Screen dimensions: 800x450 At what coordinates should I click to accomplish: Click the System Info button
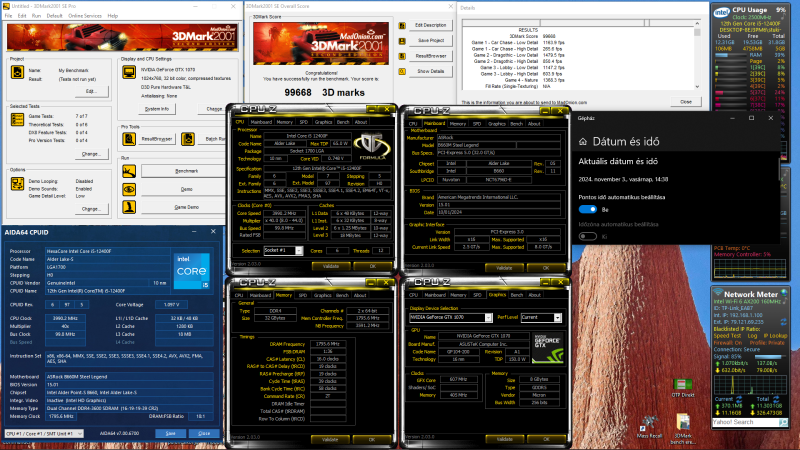157,109
